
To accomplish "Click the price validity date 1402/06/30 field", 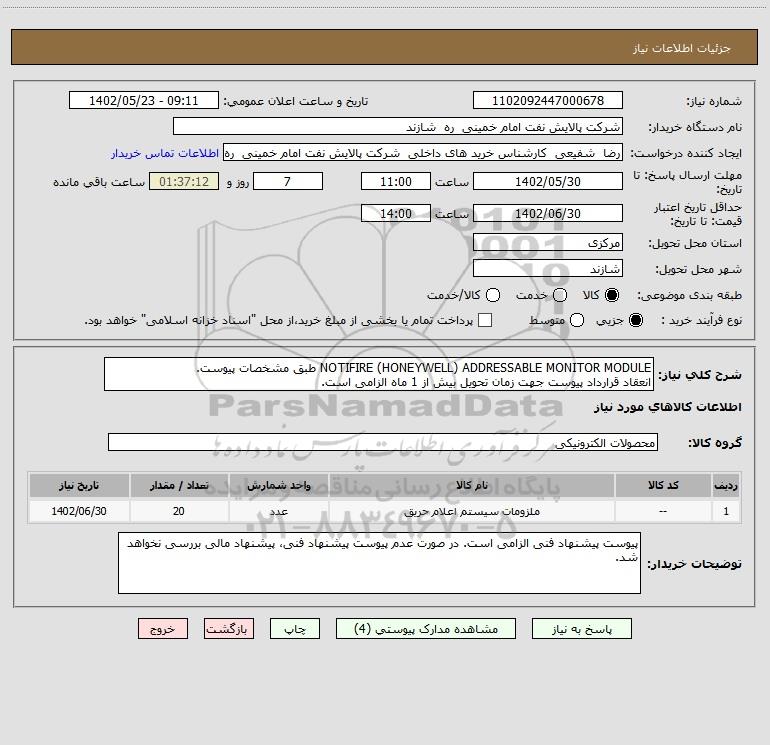I will [548, 214].
